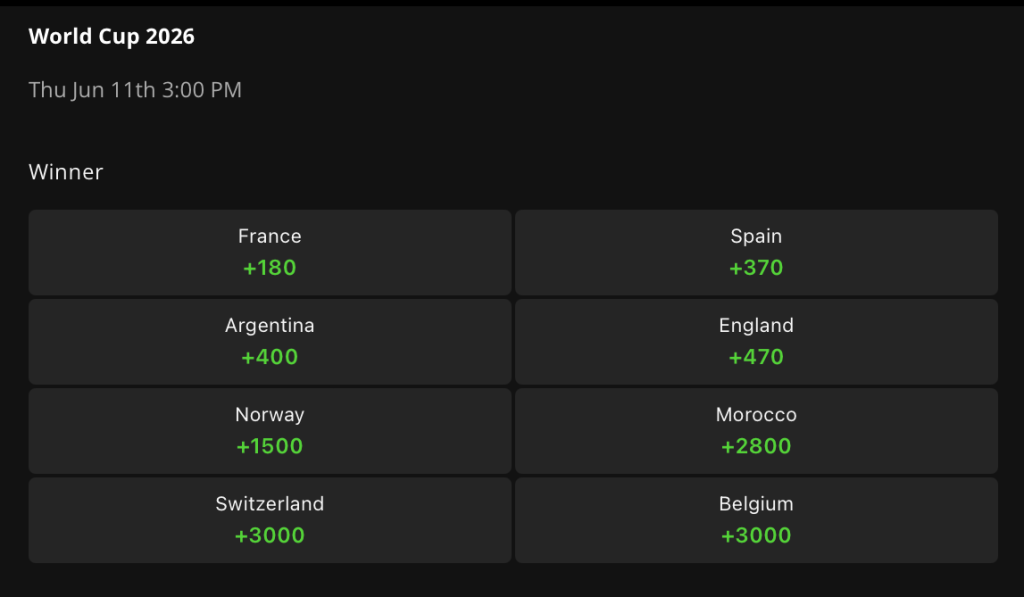
Task: Tap the +3000 odds under Switzerland
Action: pos(270,536)
